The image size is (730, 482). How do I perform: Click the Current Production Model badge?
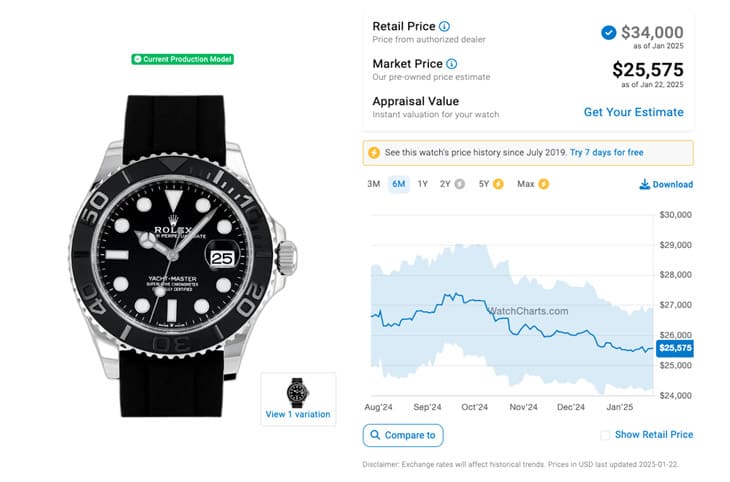(x=183, y=59)
